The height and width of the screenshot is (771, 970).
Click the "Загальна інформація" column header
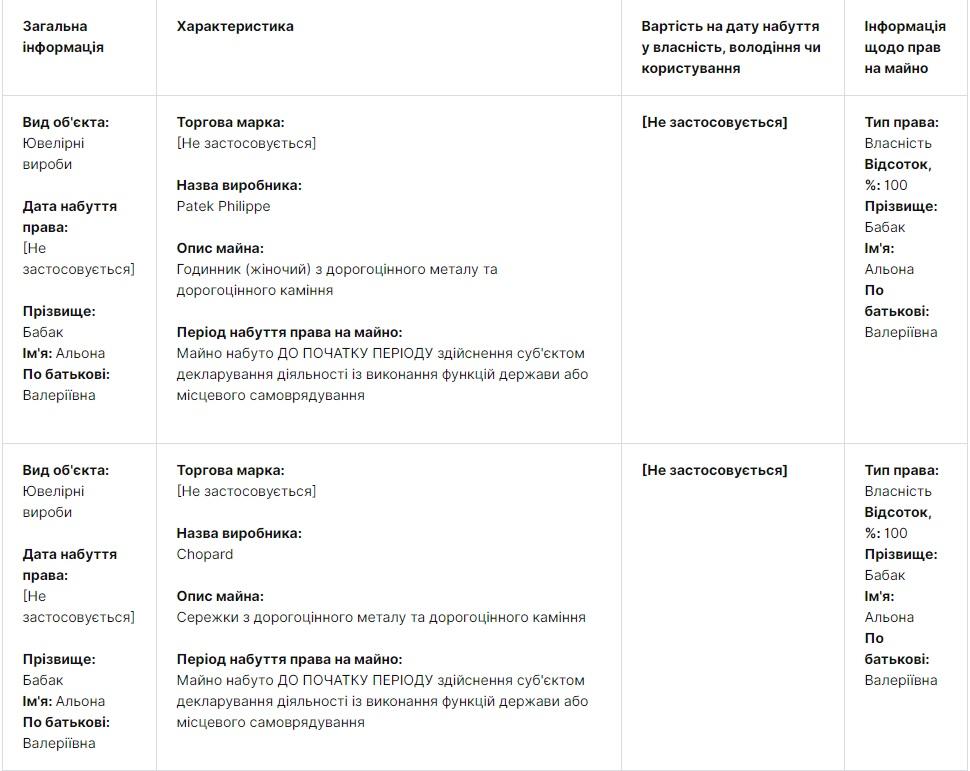tap(63, 37)
